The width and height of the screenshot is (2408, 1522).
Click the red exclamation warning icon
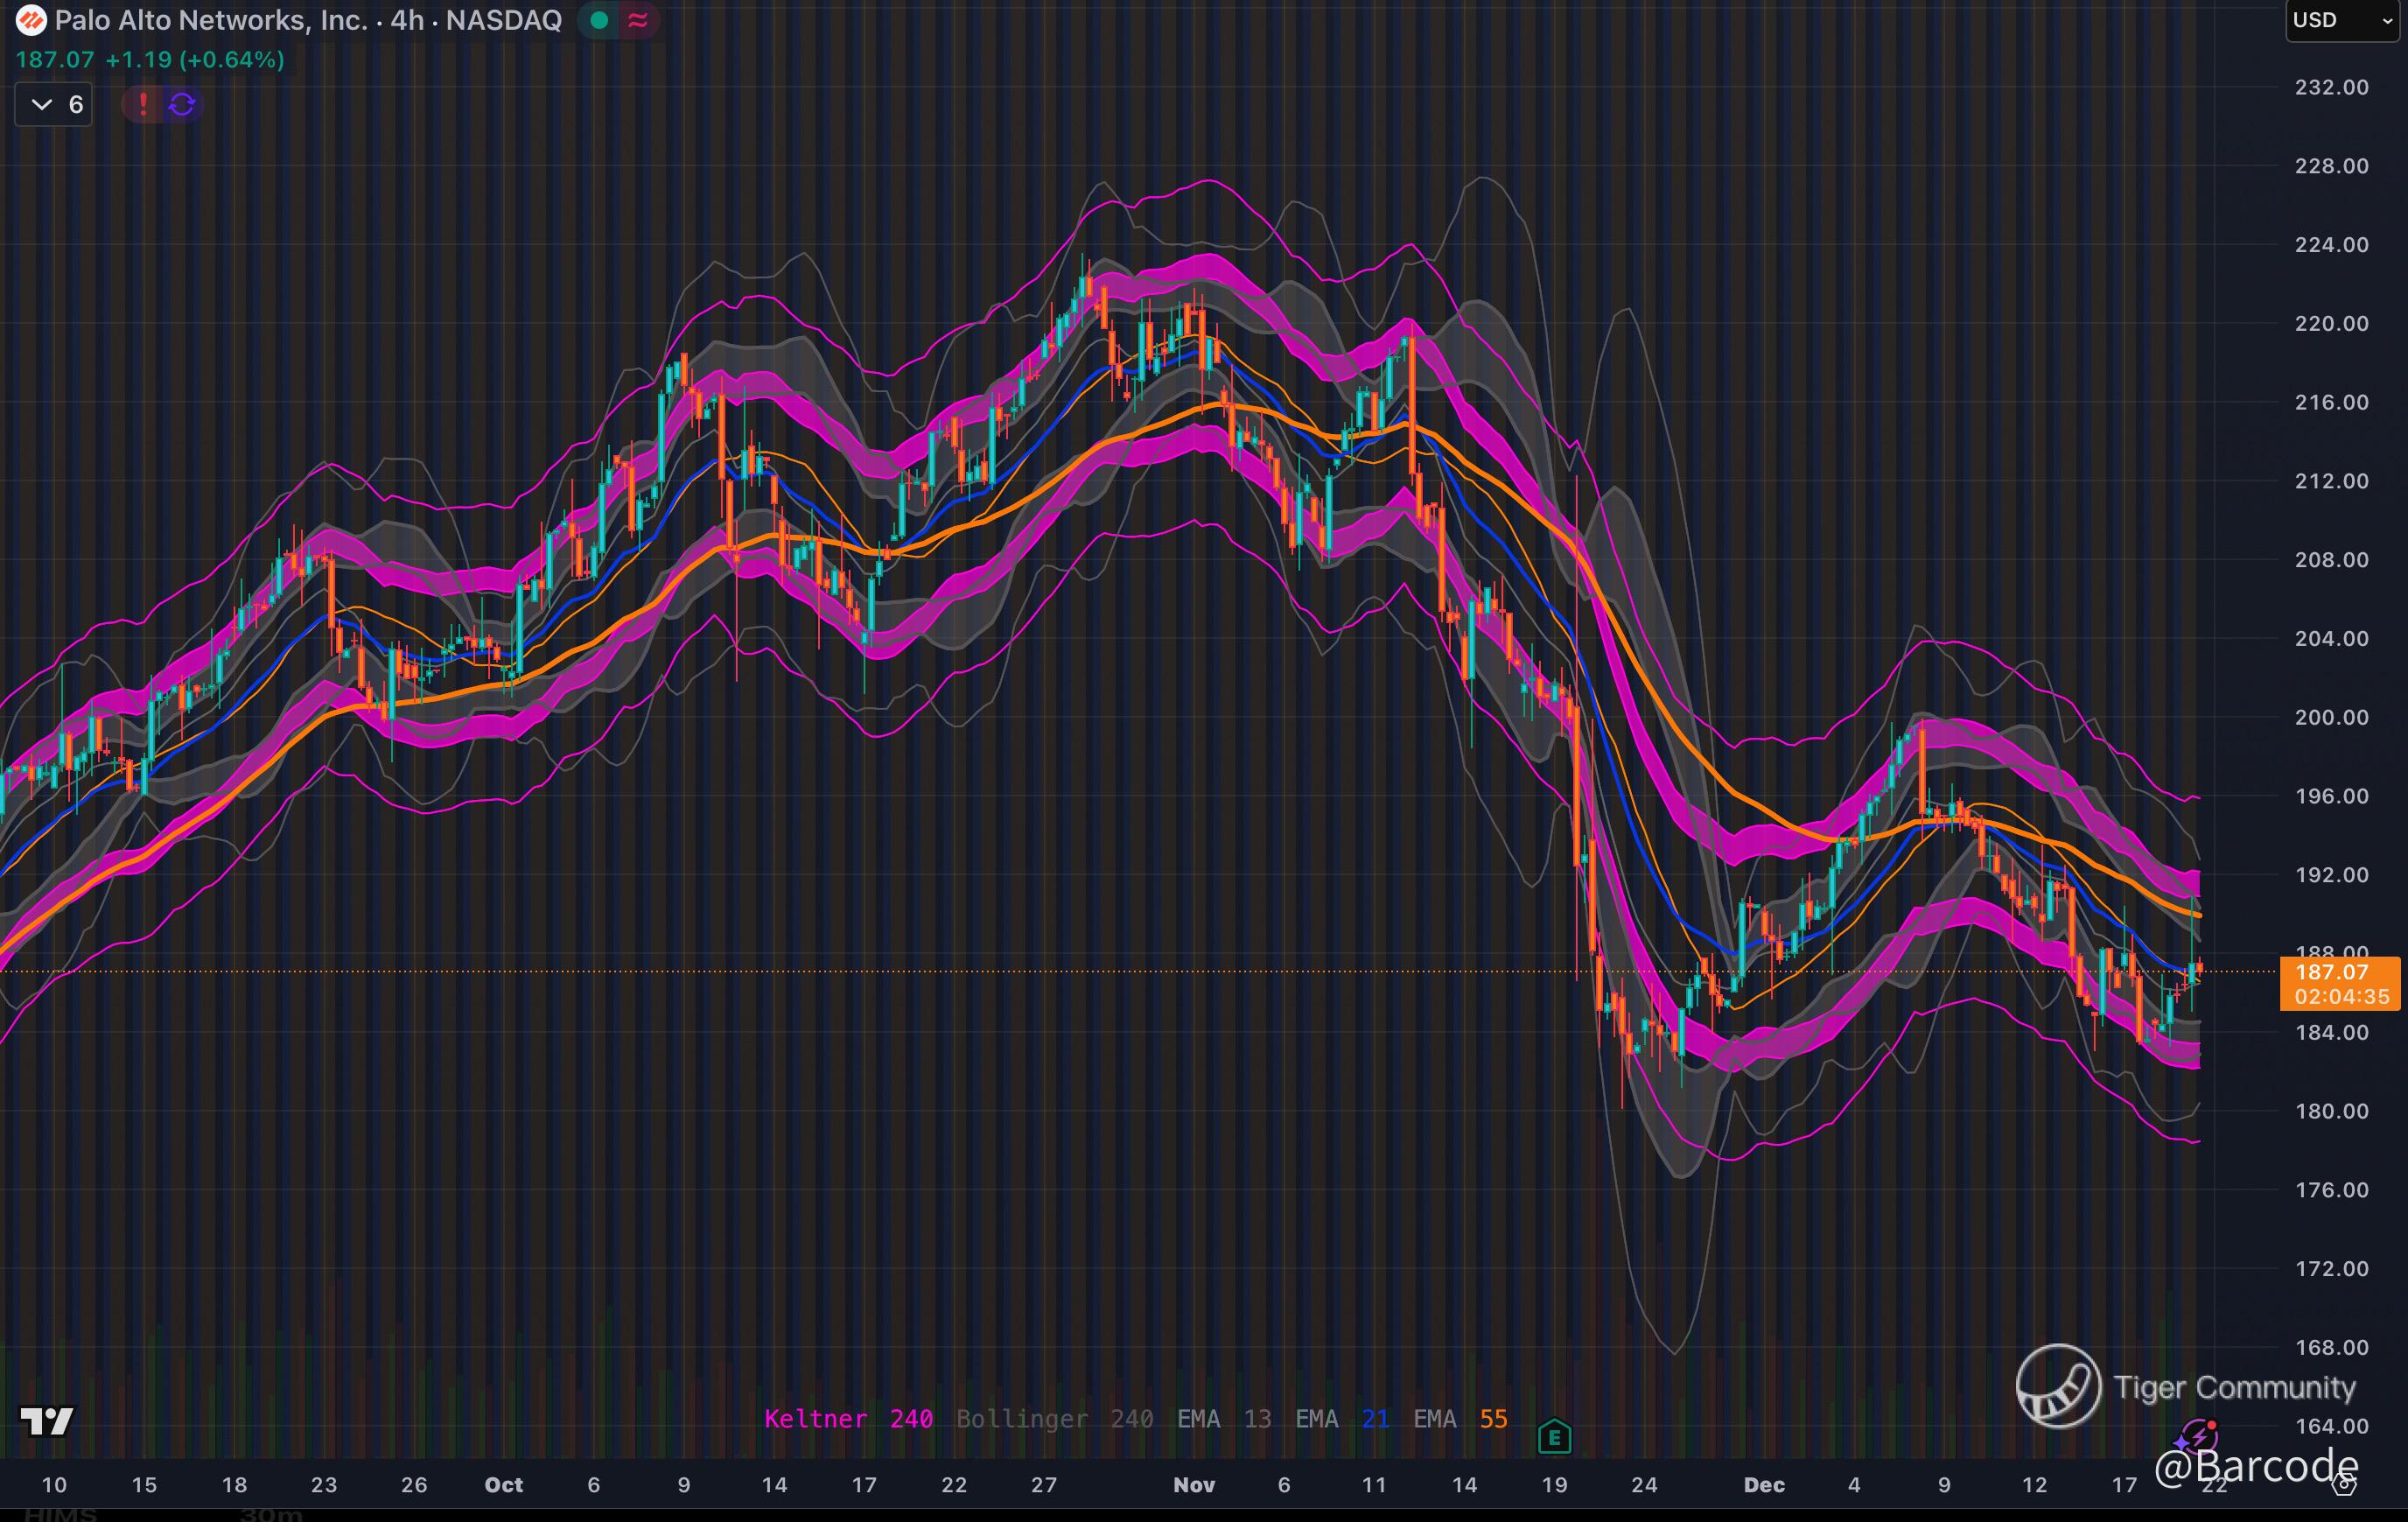(x=143, y=104)
